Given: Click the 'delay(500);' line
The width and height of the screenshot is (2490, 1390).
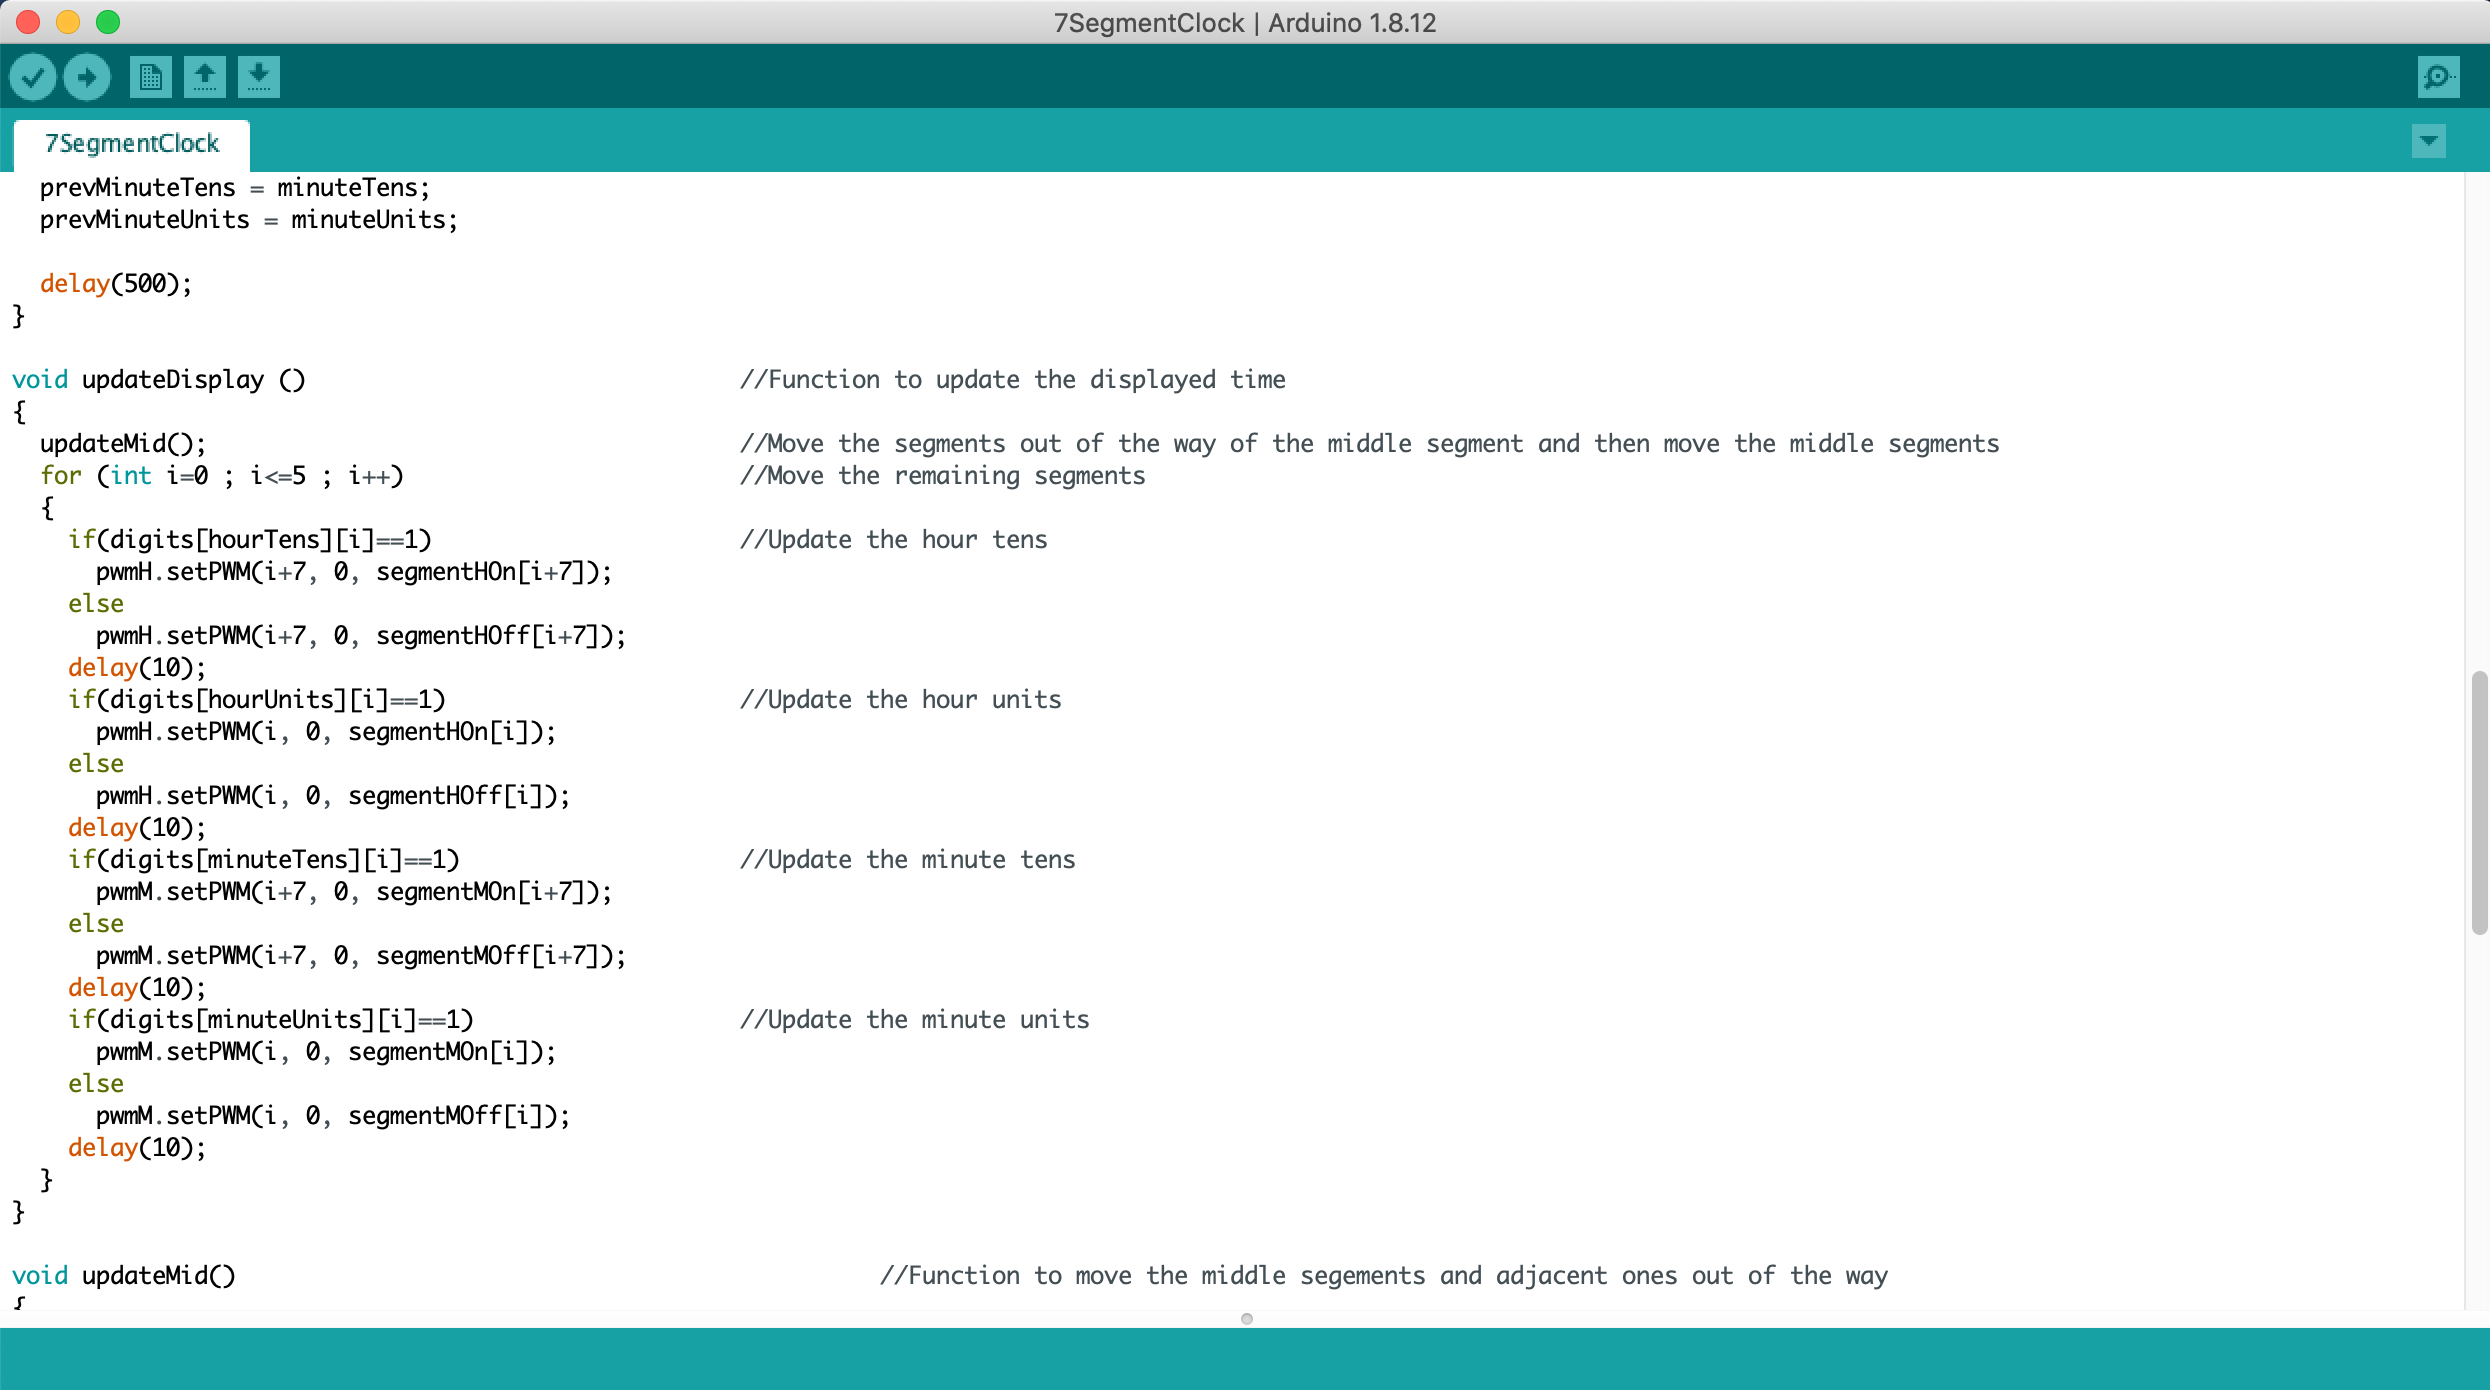Looking at the screenshot, I should coord(116,284).
